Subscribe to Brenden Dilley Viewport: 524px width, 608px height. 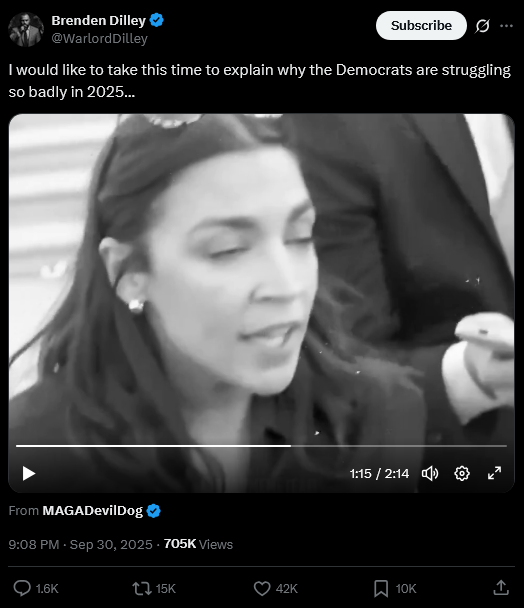tap(421, 26)
